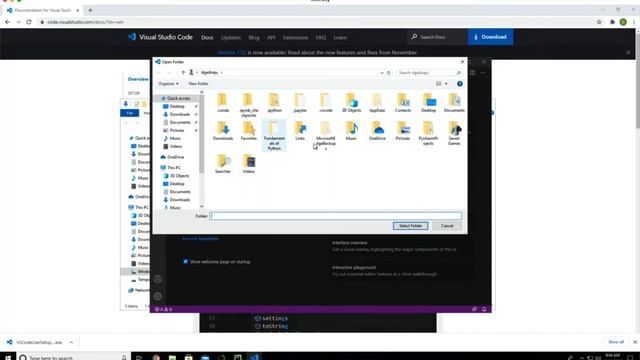Focus the Folder name input field

(336, 216)
